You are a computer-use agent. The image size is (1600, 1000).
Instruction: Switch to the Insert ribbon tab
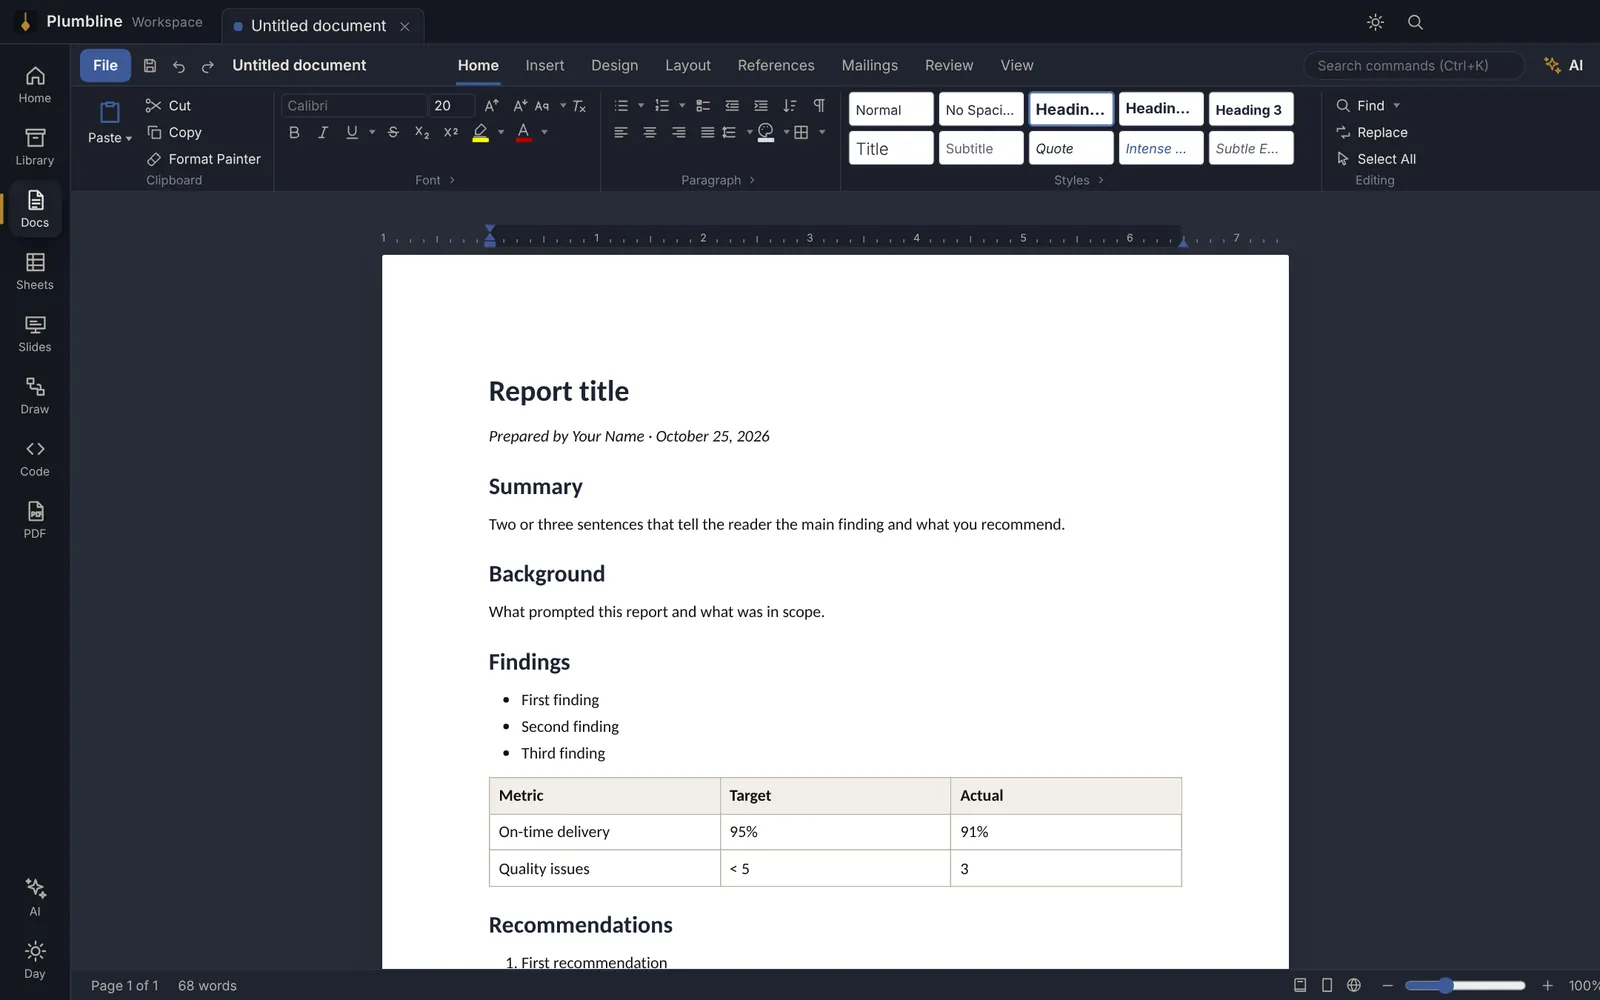(545, 65)
